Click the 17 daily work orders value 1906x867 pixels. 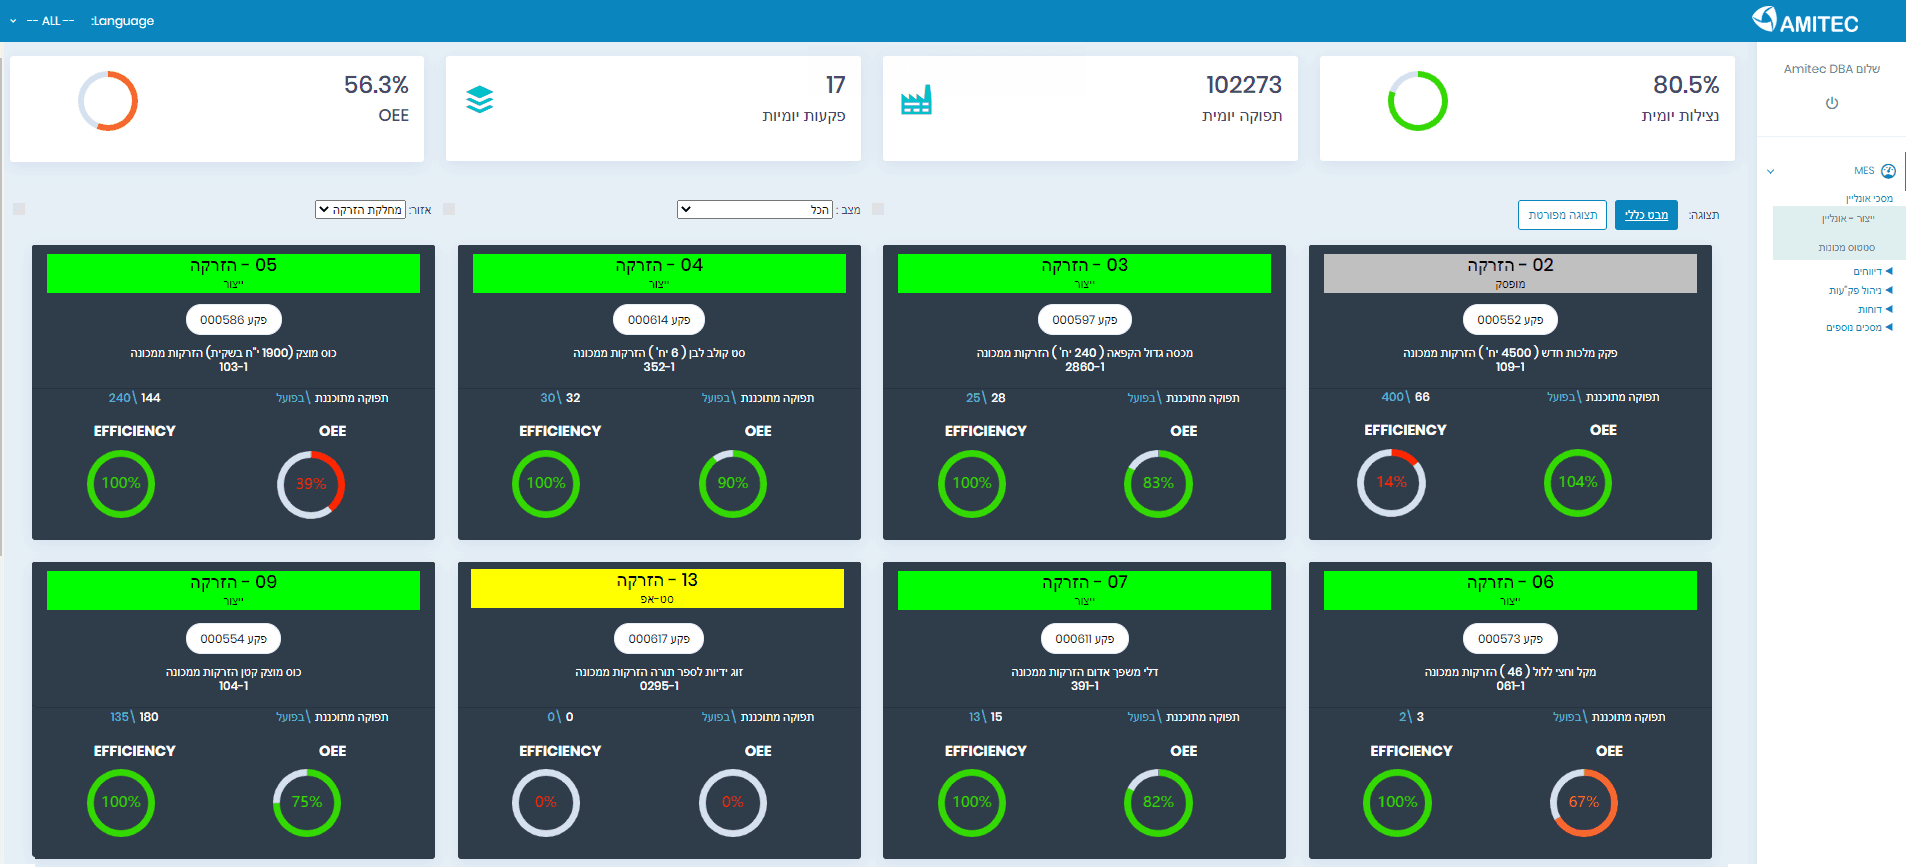(835, 85)
